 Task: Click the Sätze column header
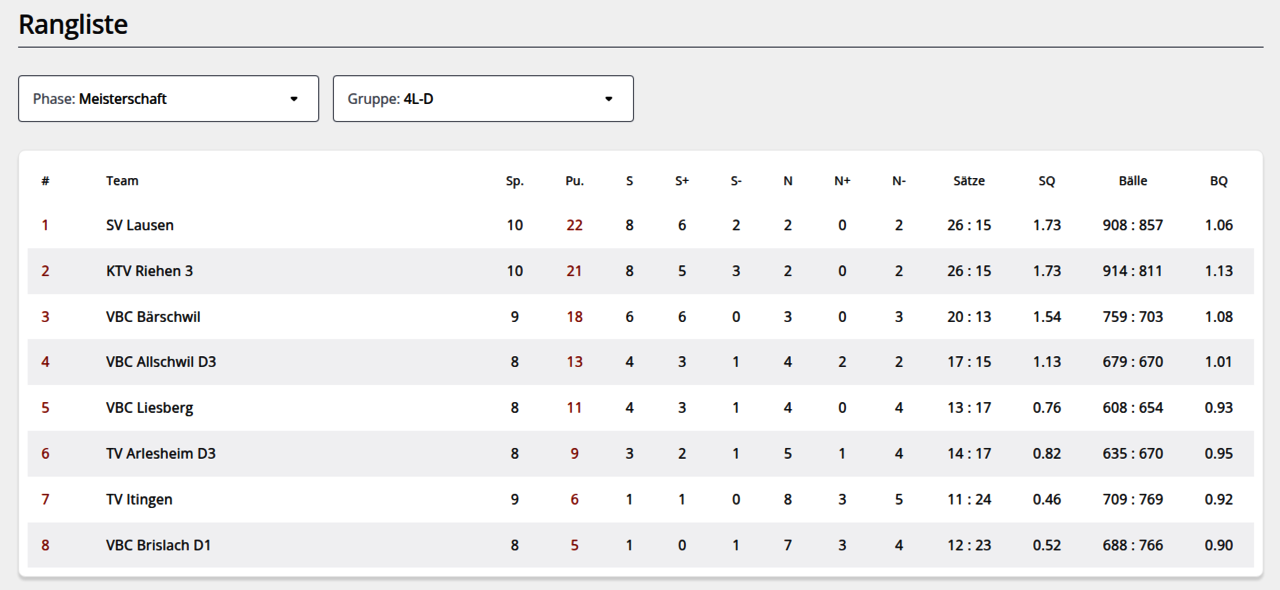click(969, 181)
